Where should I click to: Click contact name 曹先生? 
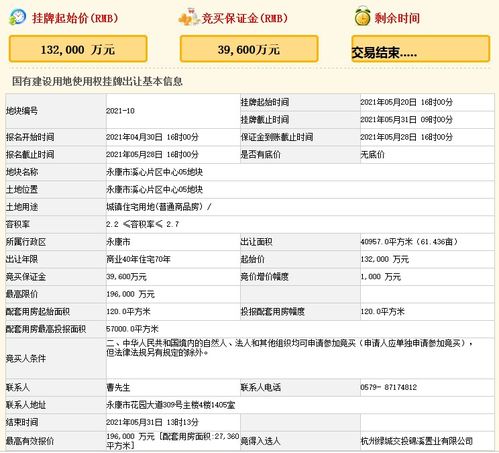click(118, 387)
